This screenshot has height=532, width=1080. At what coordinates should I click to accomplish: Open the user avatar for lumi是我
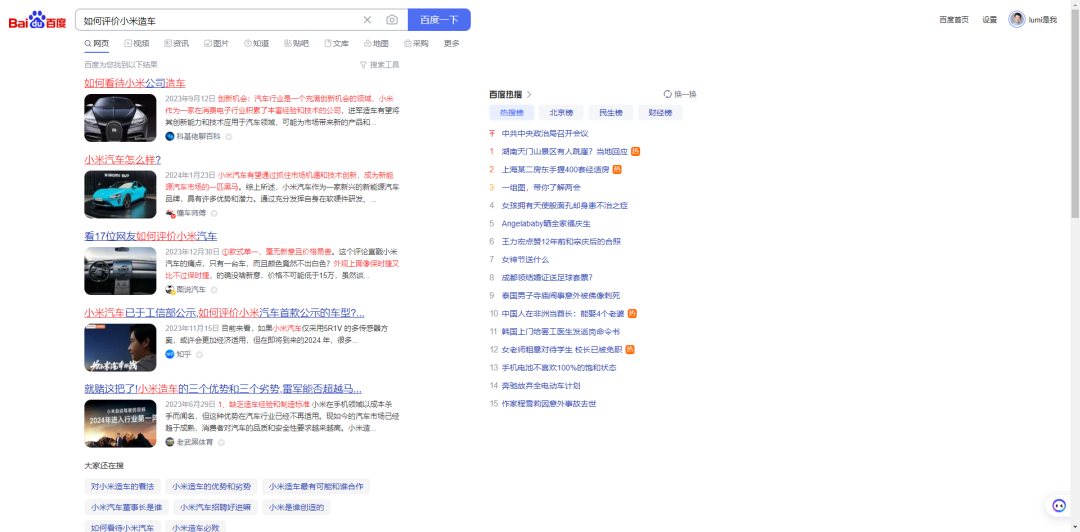click(x=1017, y=20)
